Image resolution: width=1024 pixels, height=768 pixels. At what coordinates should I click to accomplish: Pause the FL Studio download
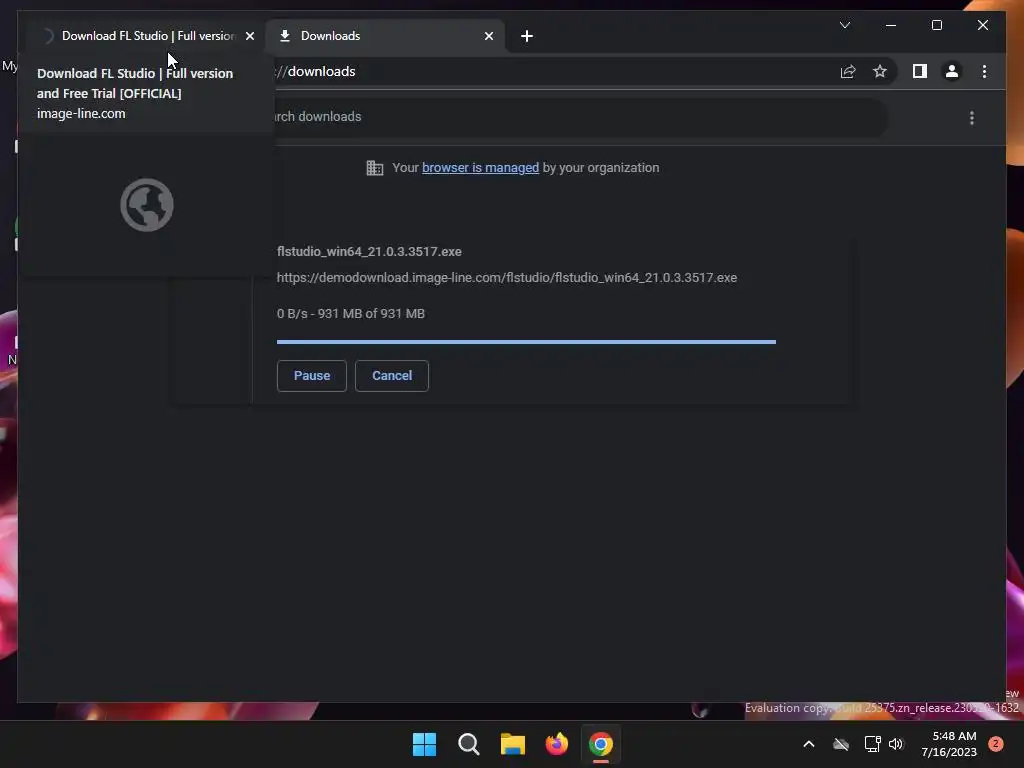[312, 376]
